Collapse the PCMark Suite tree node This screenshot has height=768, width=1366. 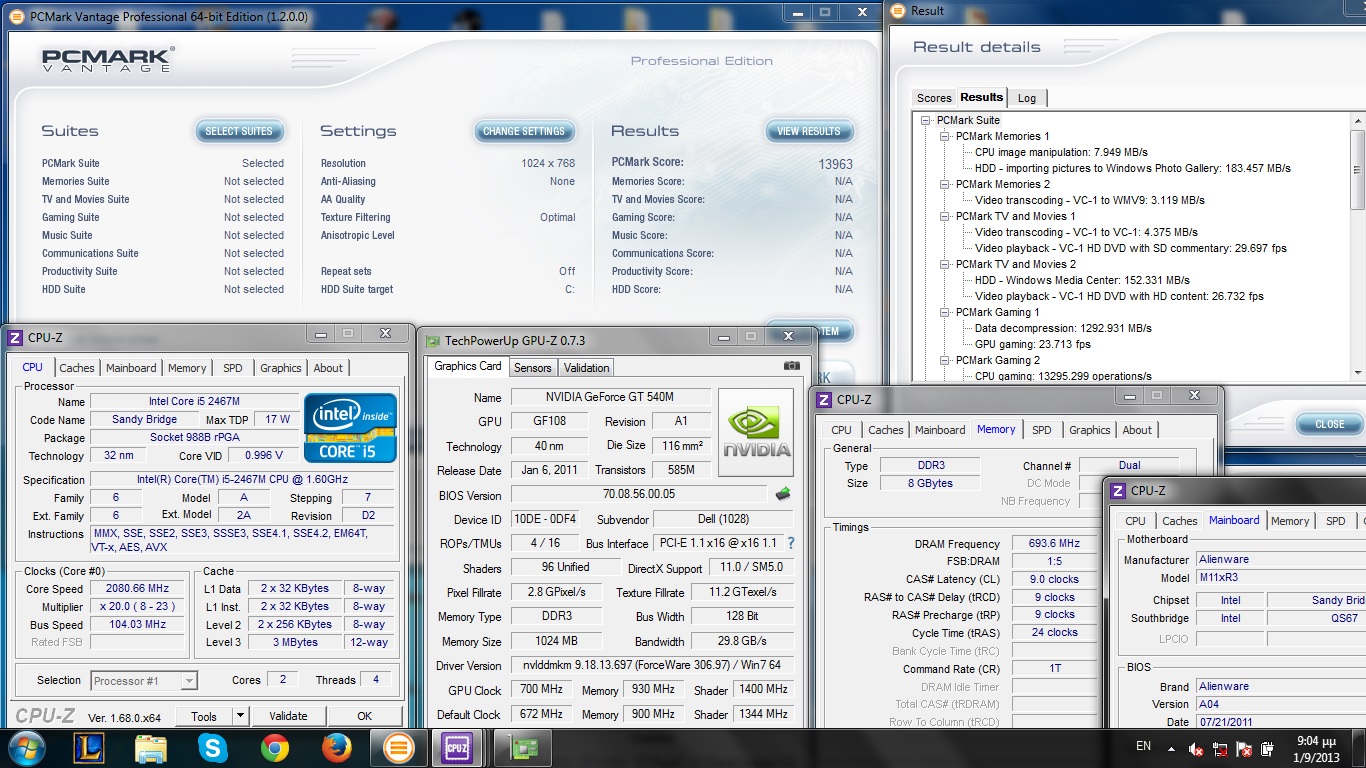(927, 120)
